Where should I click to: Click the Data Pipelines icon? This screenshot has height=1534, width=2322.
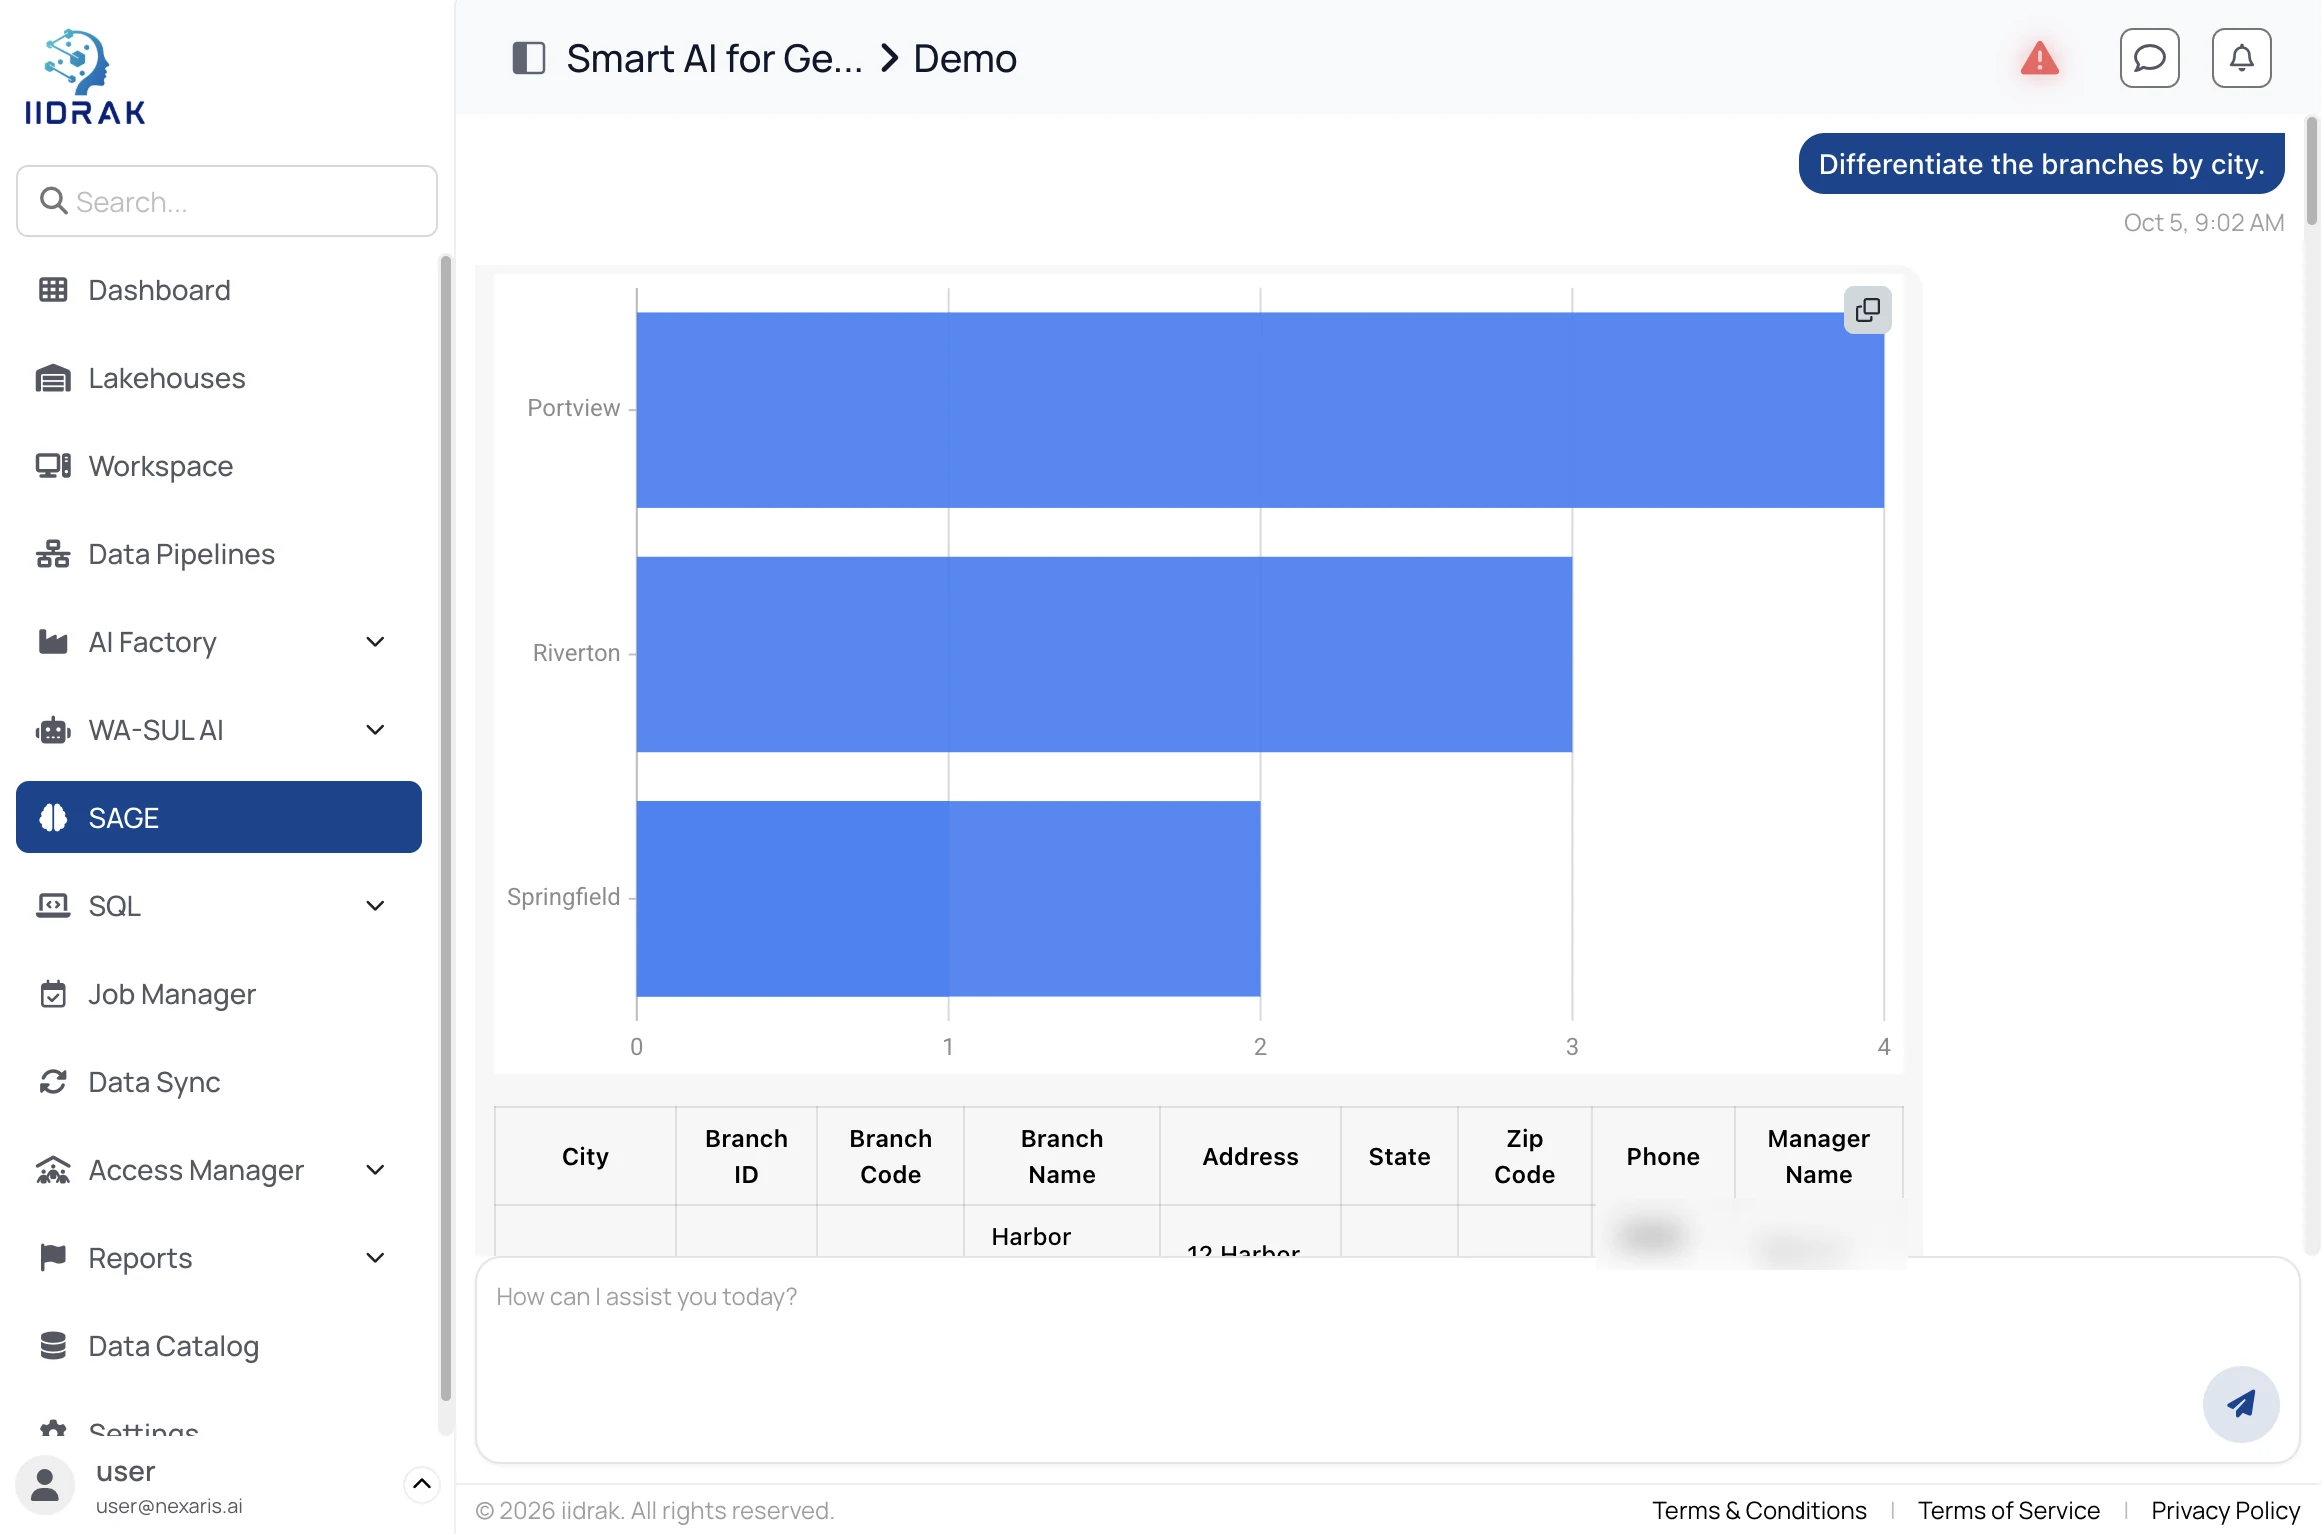(53, 554)
